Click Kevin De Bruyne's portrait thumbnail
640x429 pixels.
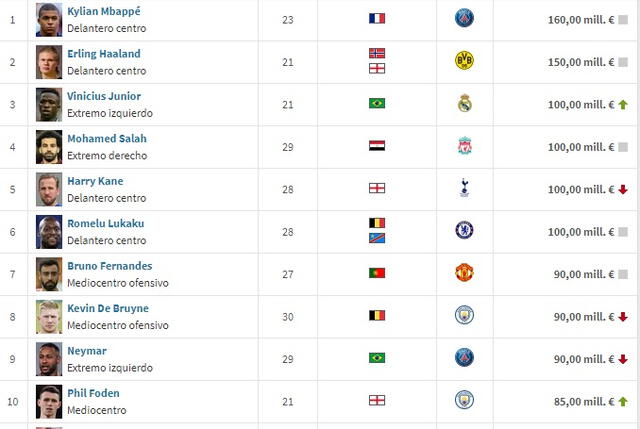click(x=49, y=316)
